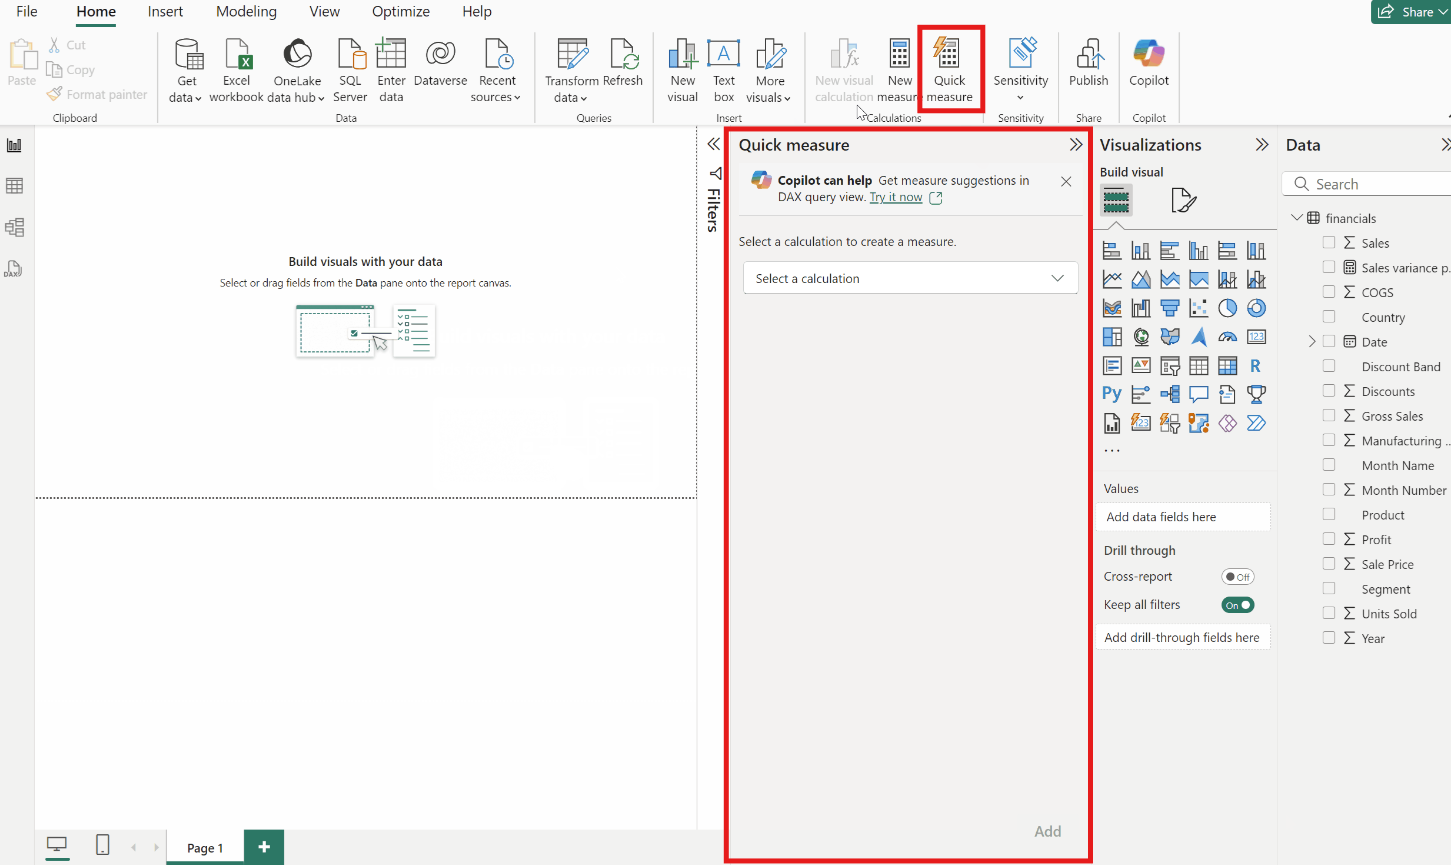This screenshot has height=865, width=1451.
Task: Switch to the Modeling ribbon tab
Action: click(x=246, y=12)
